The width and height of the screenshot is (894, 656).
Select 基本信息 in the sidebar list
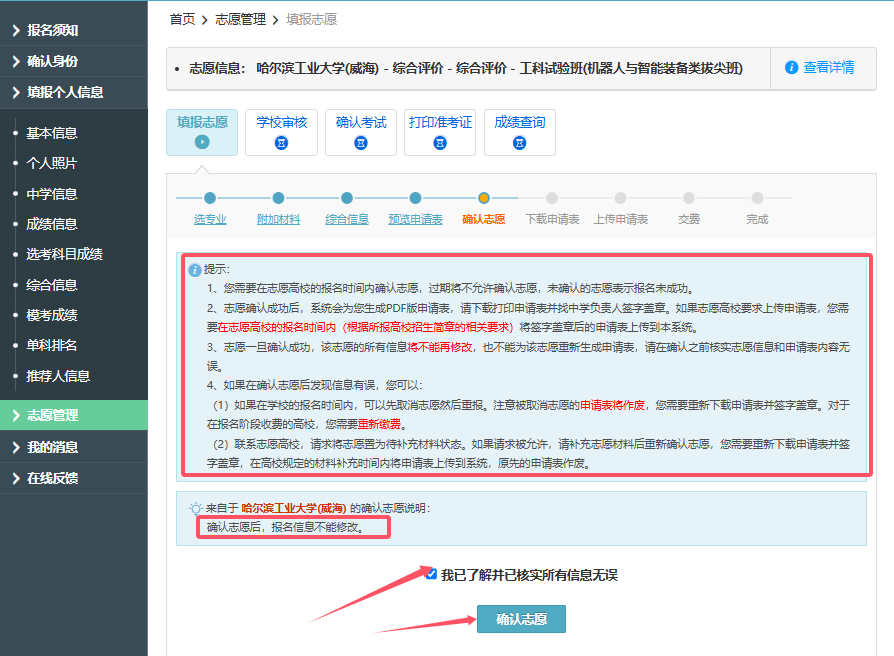[x=52, y=133]
